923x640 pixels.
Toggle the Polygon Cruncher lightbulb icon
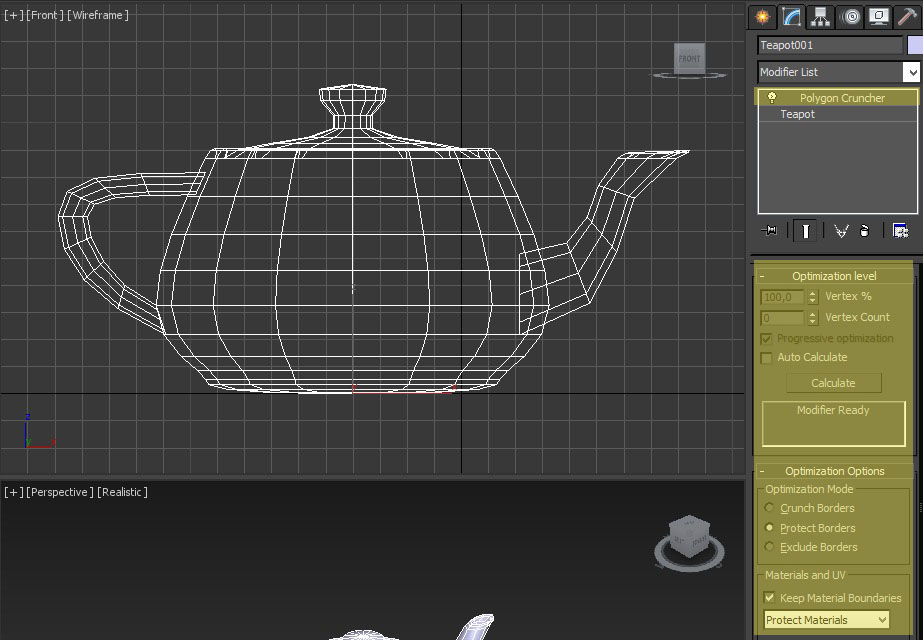772,98
